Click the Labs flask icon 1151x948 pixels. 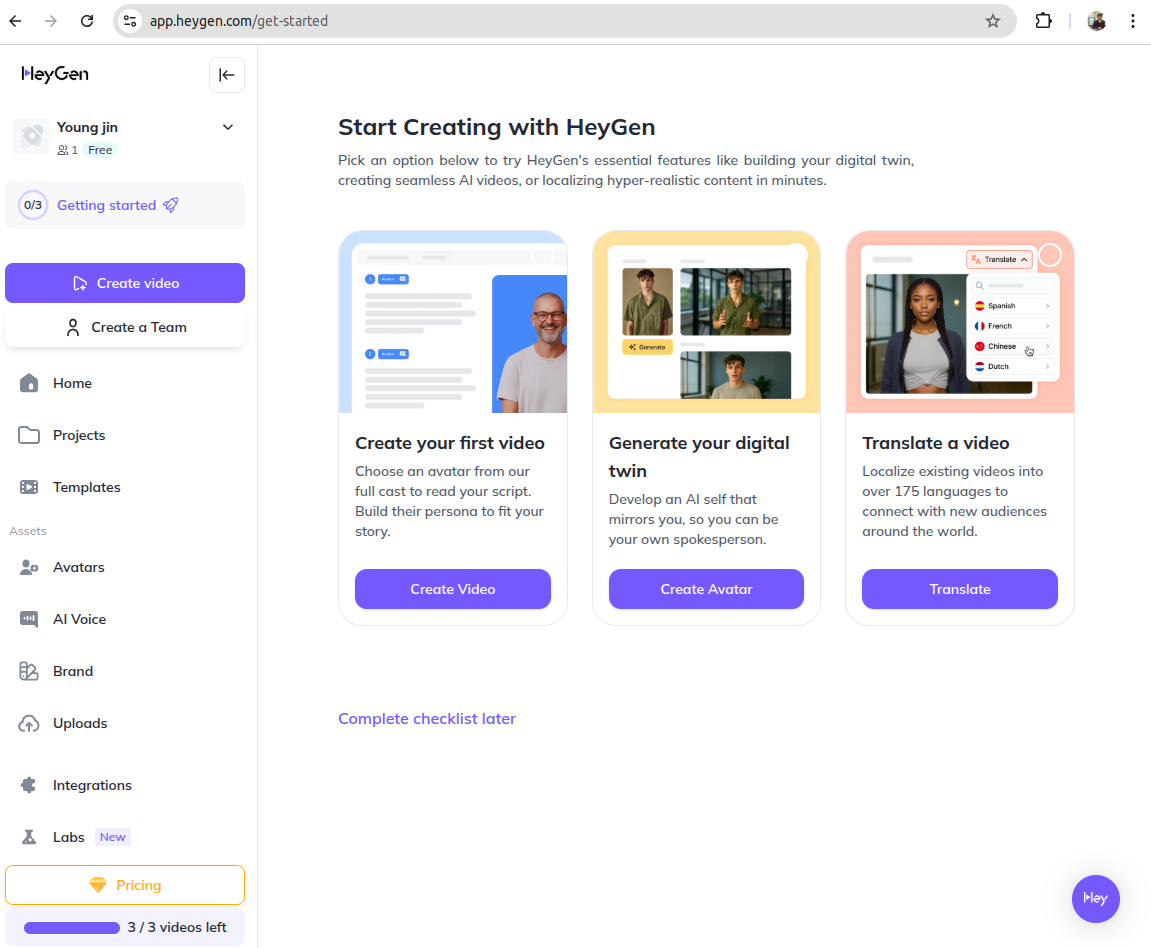click(x=29, y=838)
